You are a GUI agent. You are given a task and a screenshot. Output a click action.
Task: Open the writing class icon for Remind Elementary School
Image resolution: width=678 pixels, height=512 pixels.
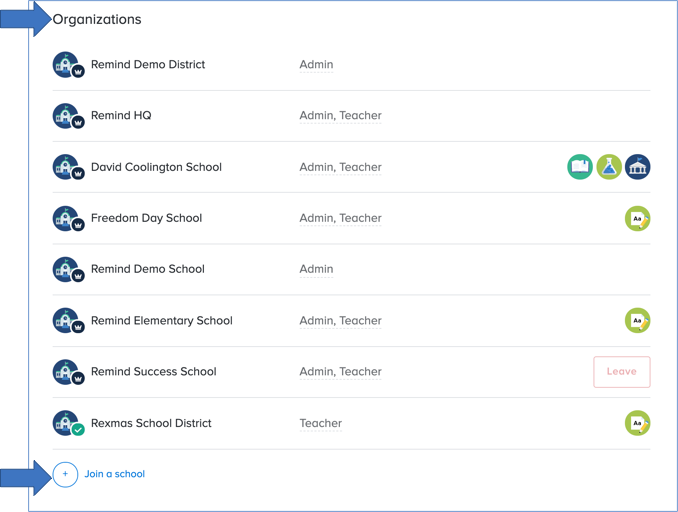pyautogui.click(x=637, y=321)
